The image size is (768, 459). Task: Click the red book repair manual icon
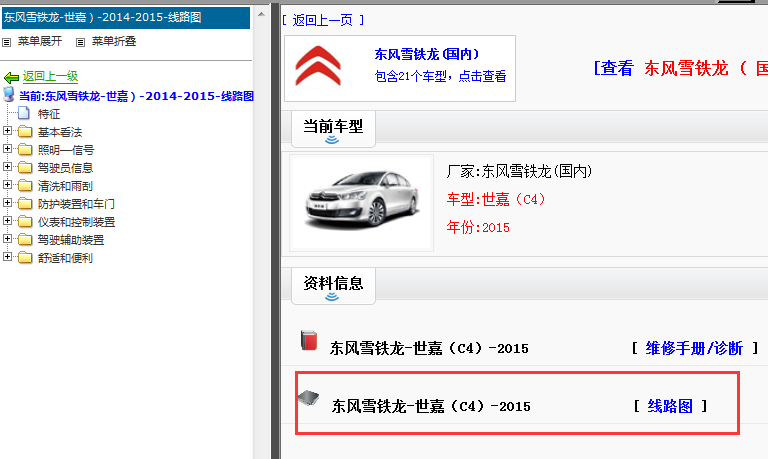[309, 340]
